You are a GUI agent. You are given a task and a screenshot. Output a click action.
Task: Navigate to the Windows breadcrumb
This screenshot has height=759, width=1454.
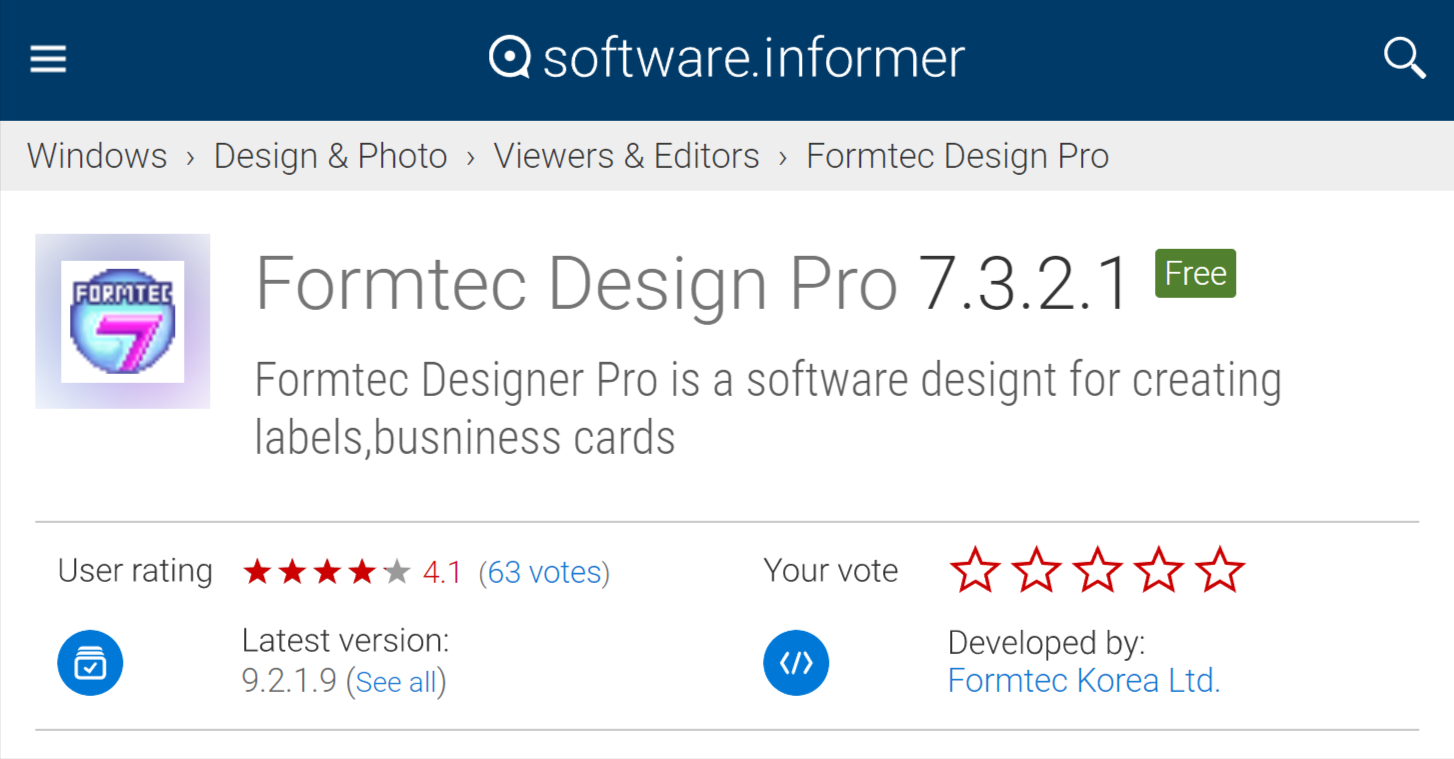[x=96, y=155]
